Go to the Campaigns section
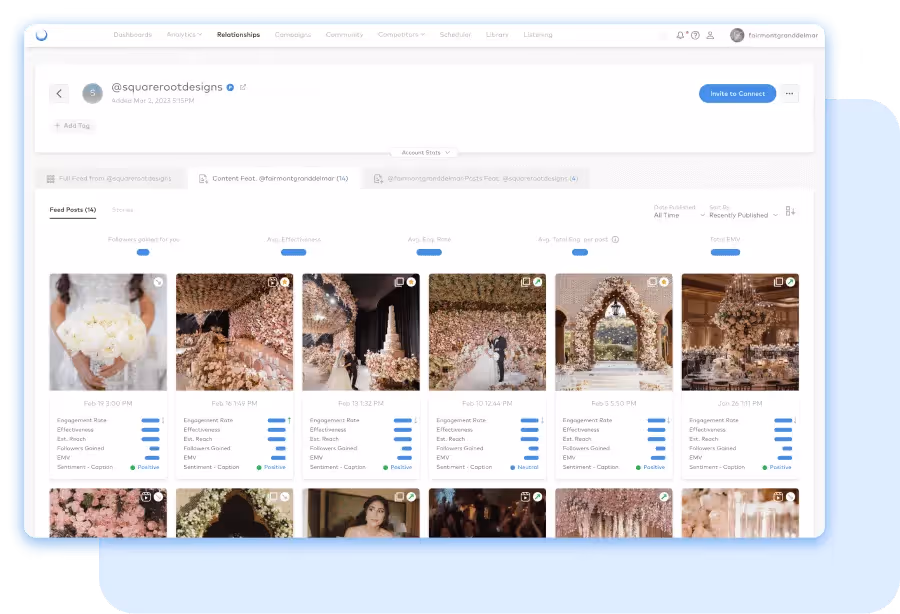This screenshot has height=614, width=900. (293, 34)
